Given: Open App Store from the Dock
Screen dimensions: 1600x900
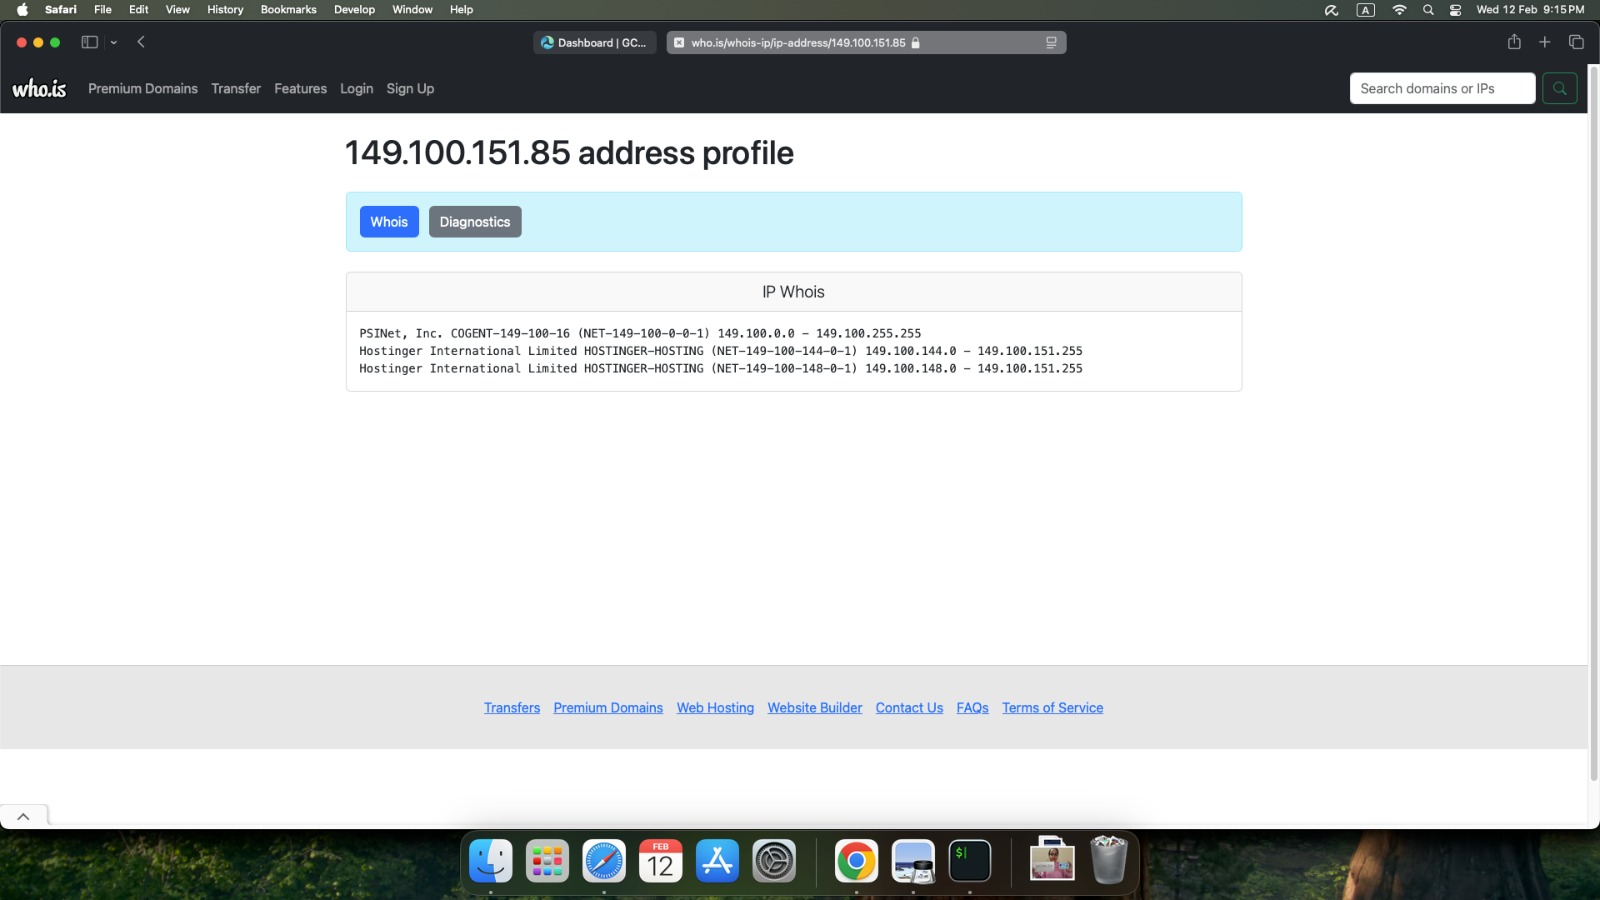Looking at the screenshot, I should (717, 861).
